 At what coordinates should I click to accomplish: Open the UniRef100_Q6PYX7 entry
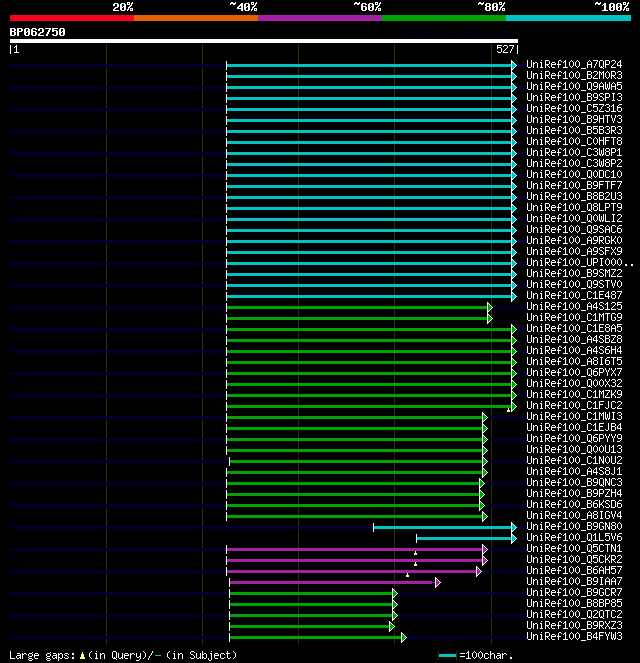pos(574,373)
